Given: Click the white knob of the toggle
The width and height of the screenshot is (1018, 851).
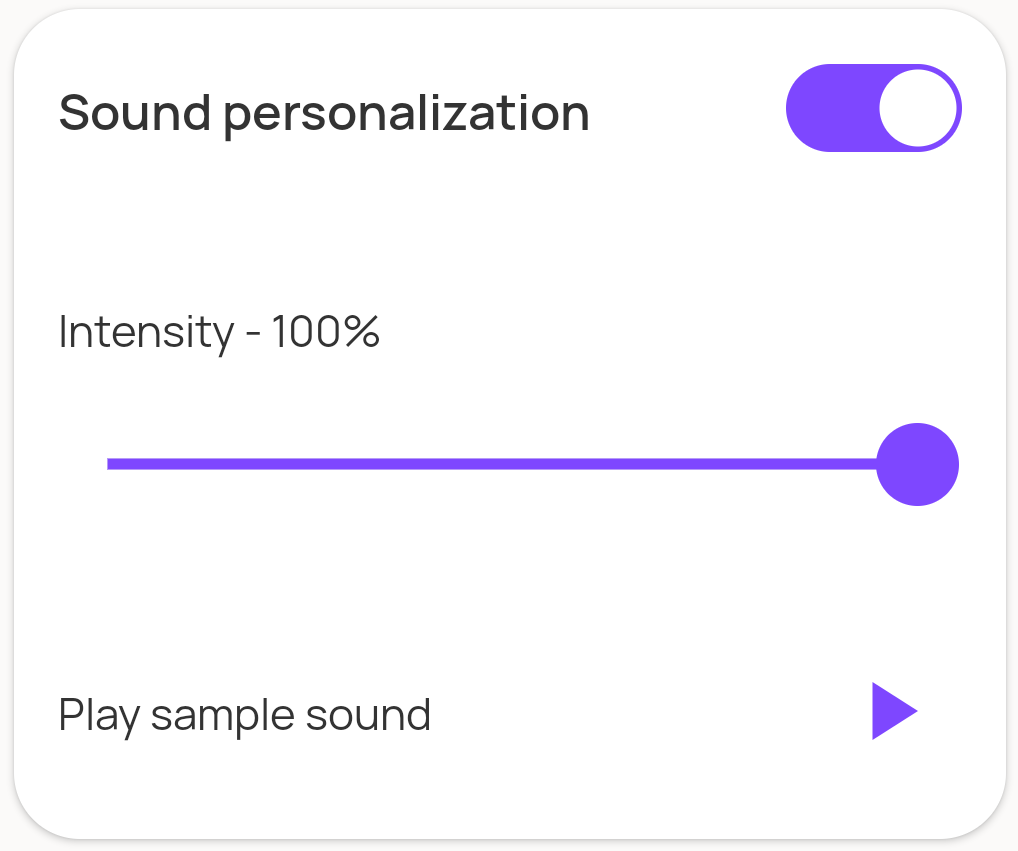Looking at the screenshot, I should (x=918, y=108).
